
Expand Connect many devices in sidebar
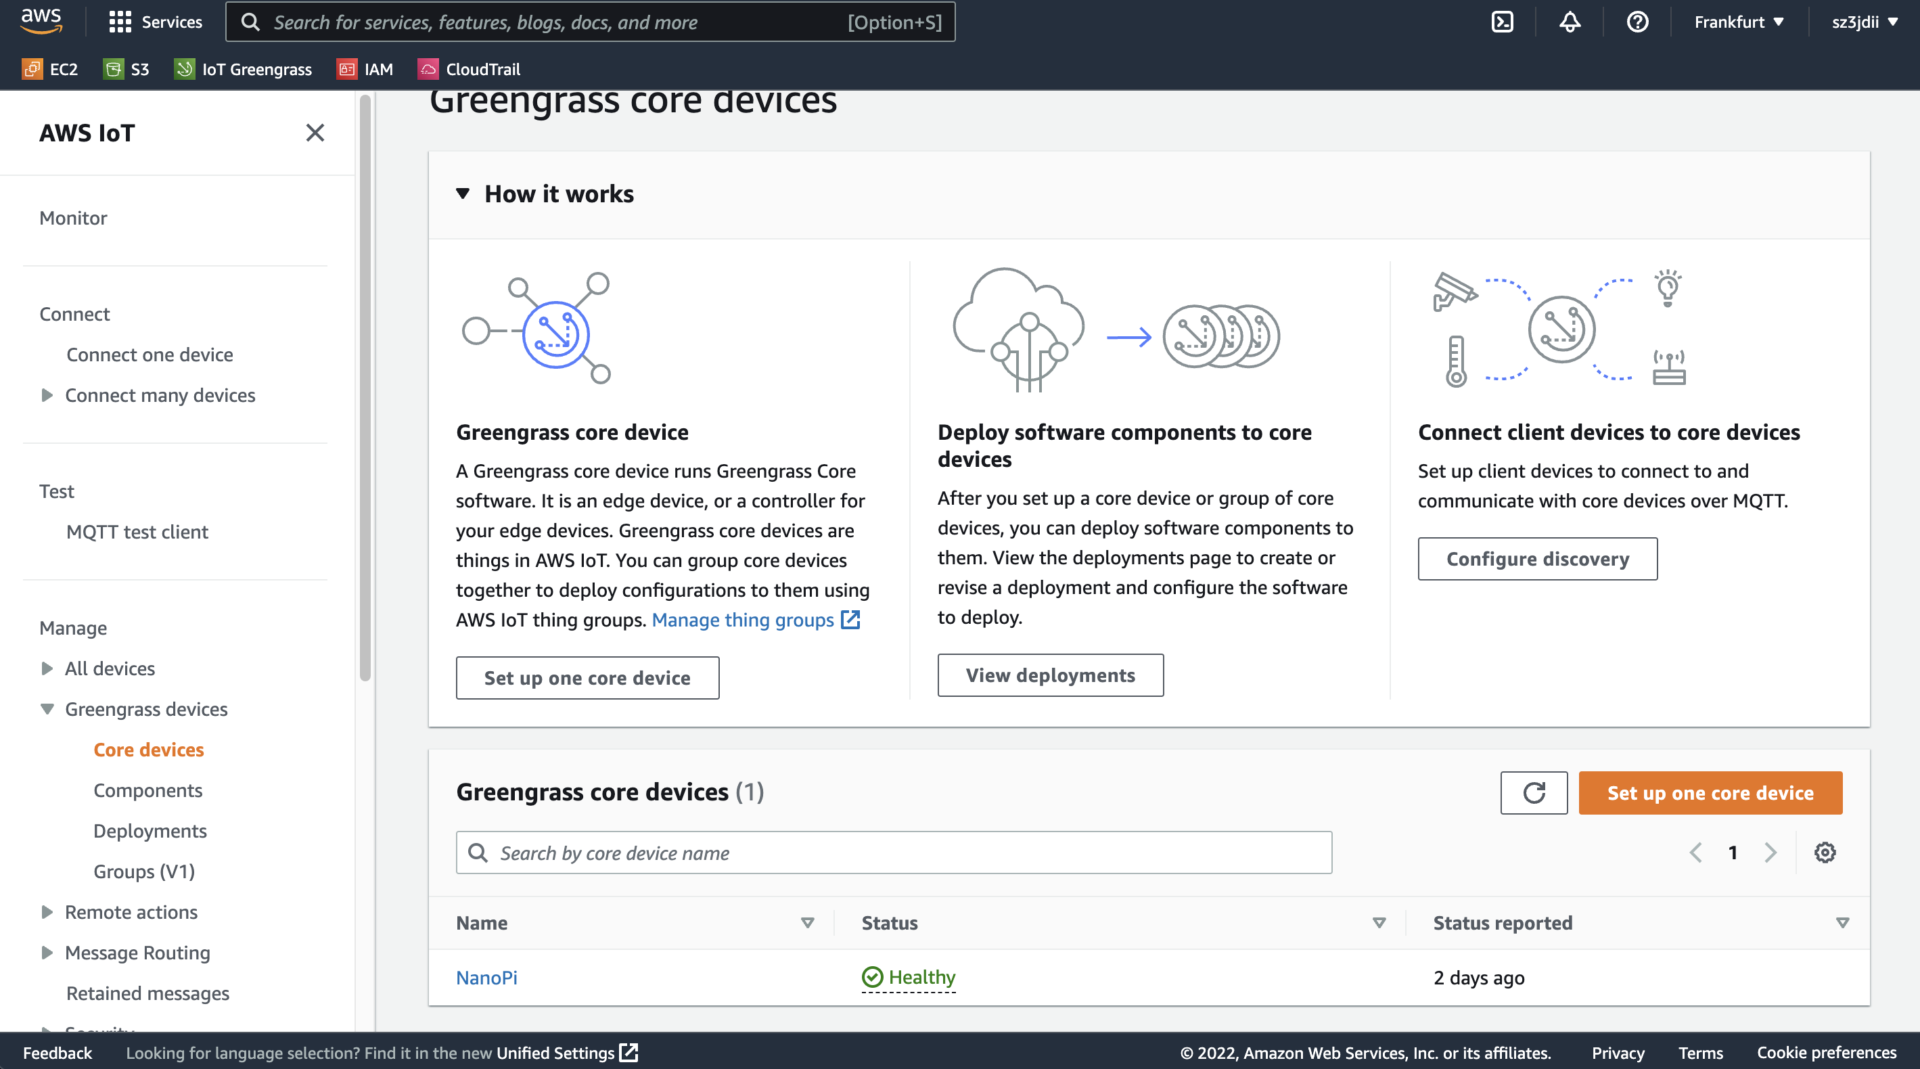(47, 395)
